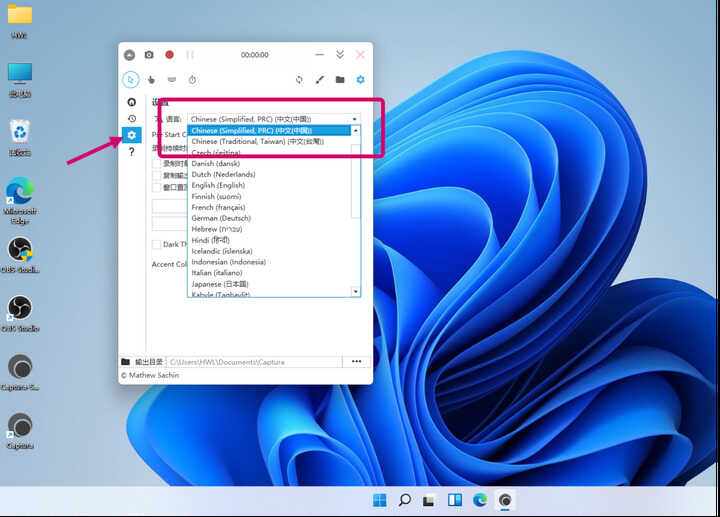Screen dimensions: 720x517
Task: Collapse the language combo box arrow
Action: click(x=354, y=119)
